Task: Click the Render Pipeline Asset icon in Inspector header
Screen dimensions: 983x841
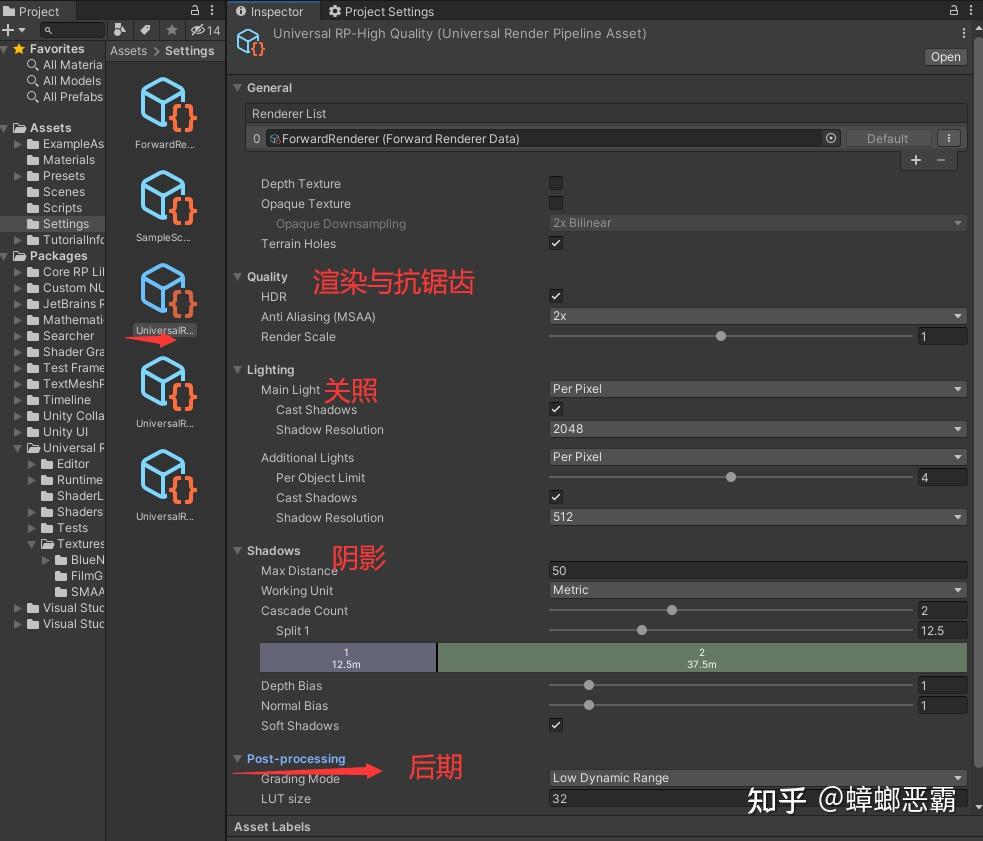Action: 250,42
